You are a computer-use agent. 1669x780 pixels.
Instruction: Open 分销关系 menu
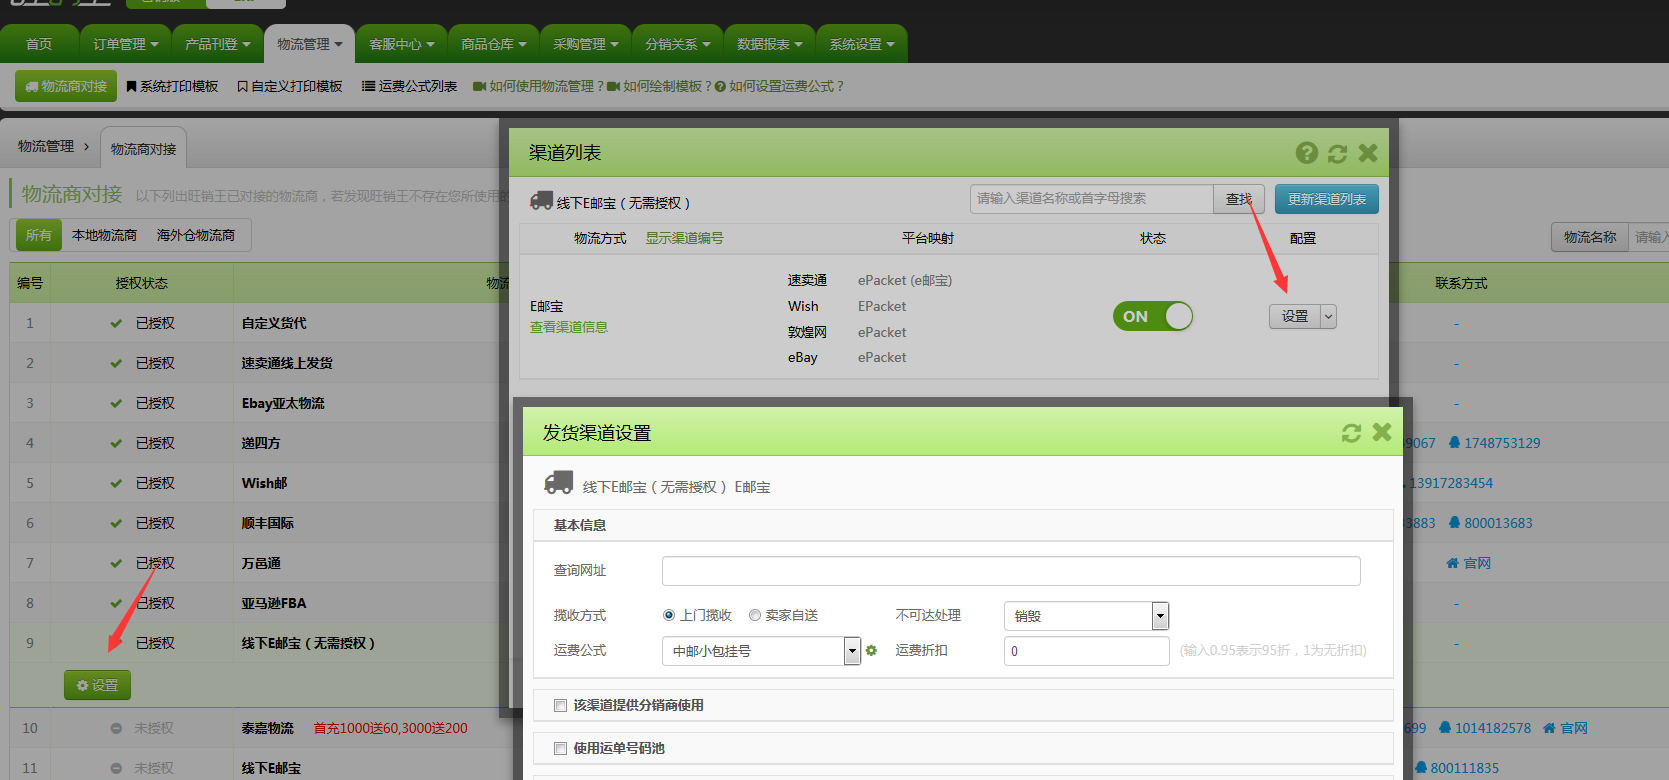coord(677,44)
